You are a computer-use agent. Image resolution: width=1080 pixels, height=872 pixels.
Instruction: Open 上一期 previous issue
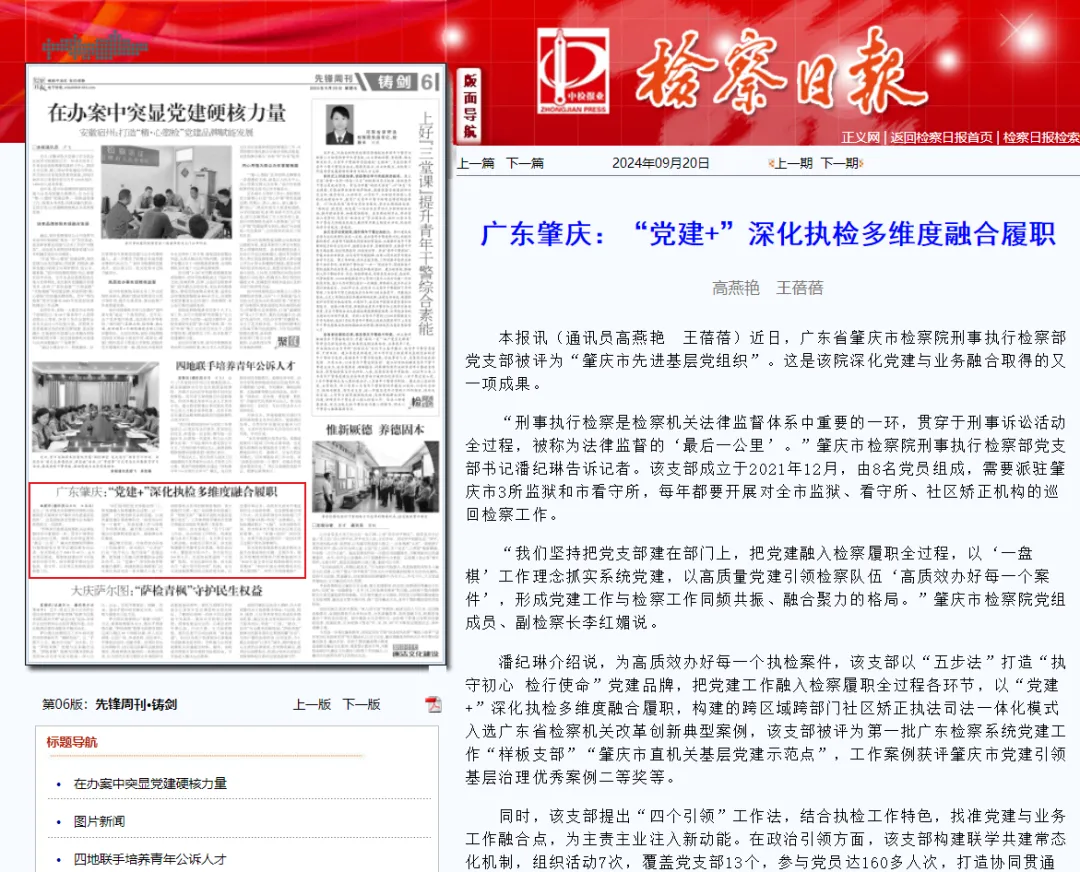pos(793,163)
